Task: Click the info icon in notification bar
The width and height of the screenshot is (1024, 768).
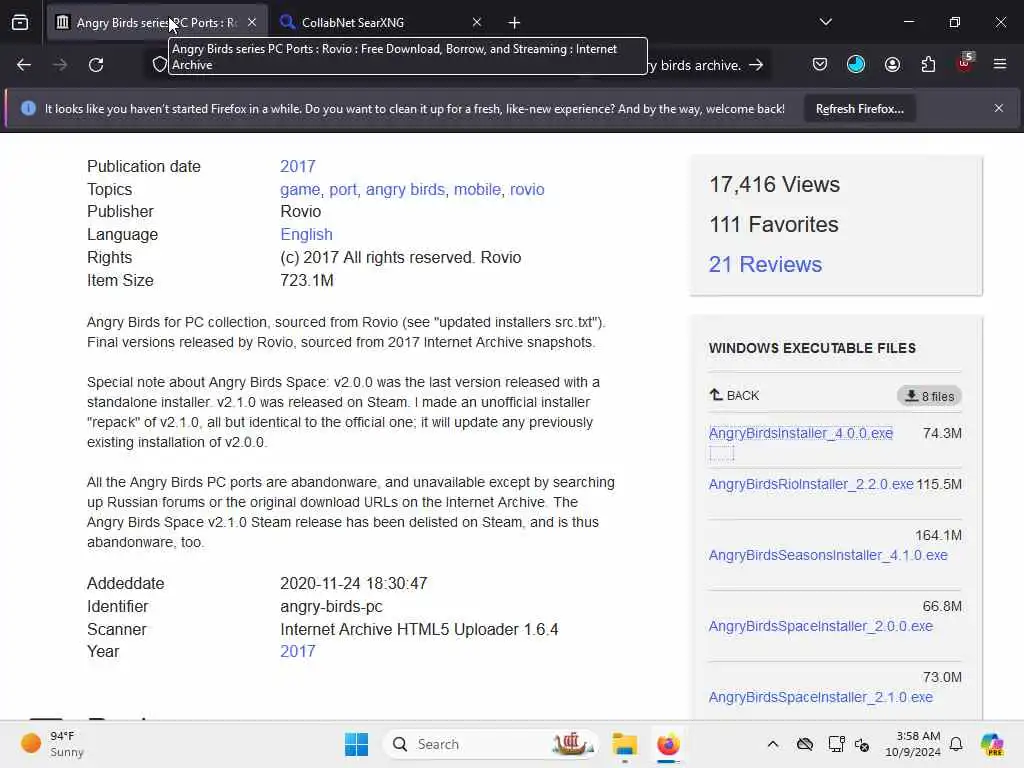Action: 28,108
